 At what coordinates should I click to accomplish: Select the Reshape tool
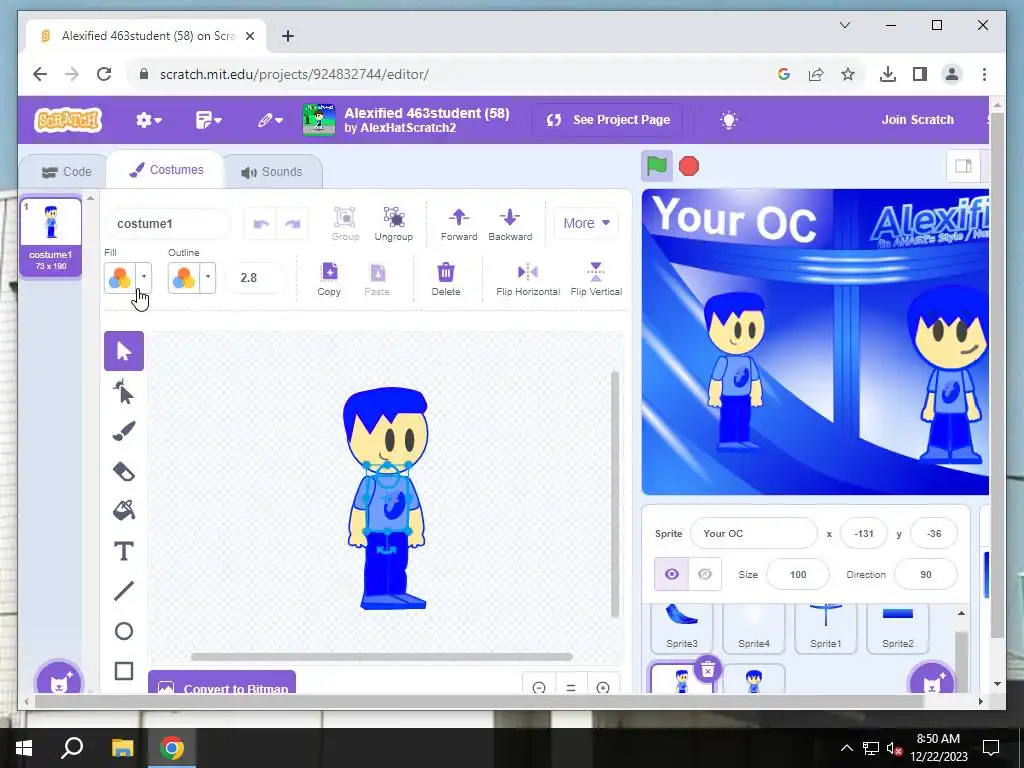point(123,392)
